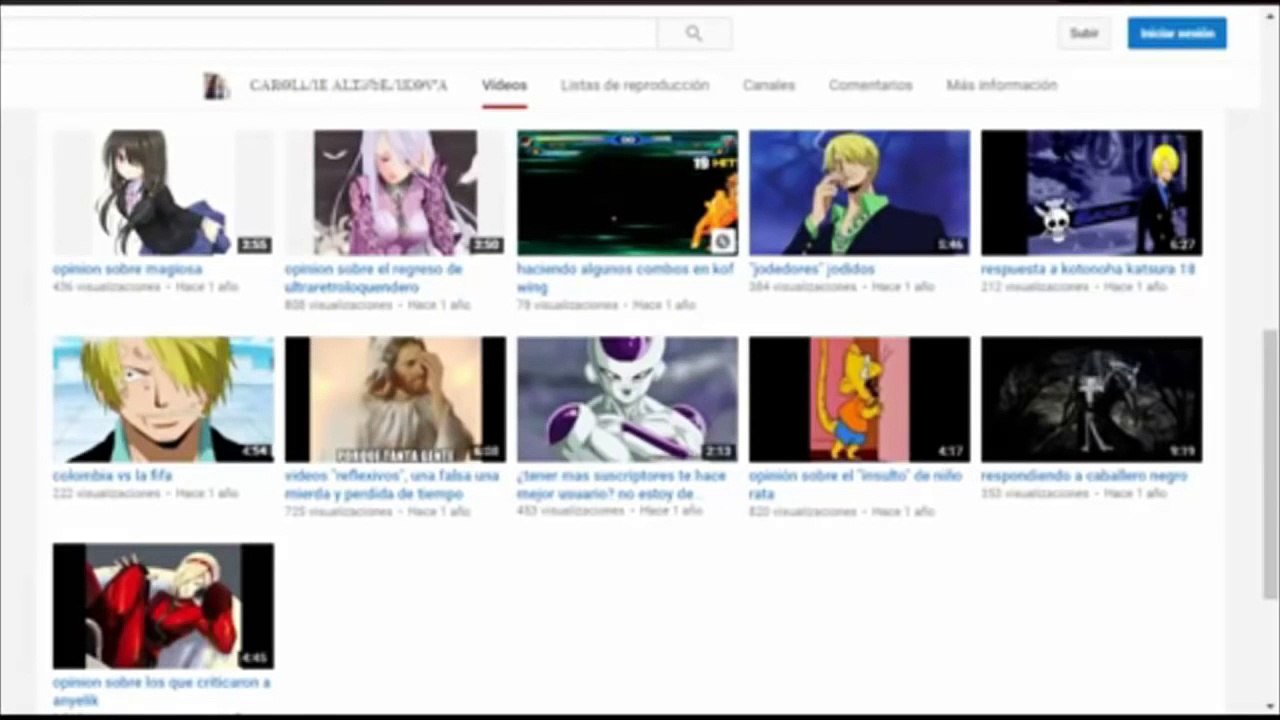Open the kof wing combos thumbnail
The width and height of the screenshot is (1280, 720).
627,193
